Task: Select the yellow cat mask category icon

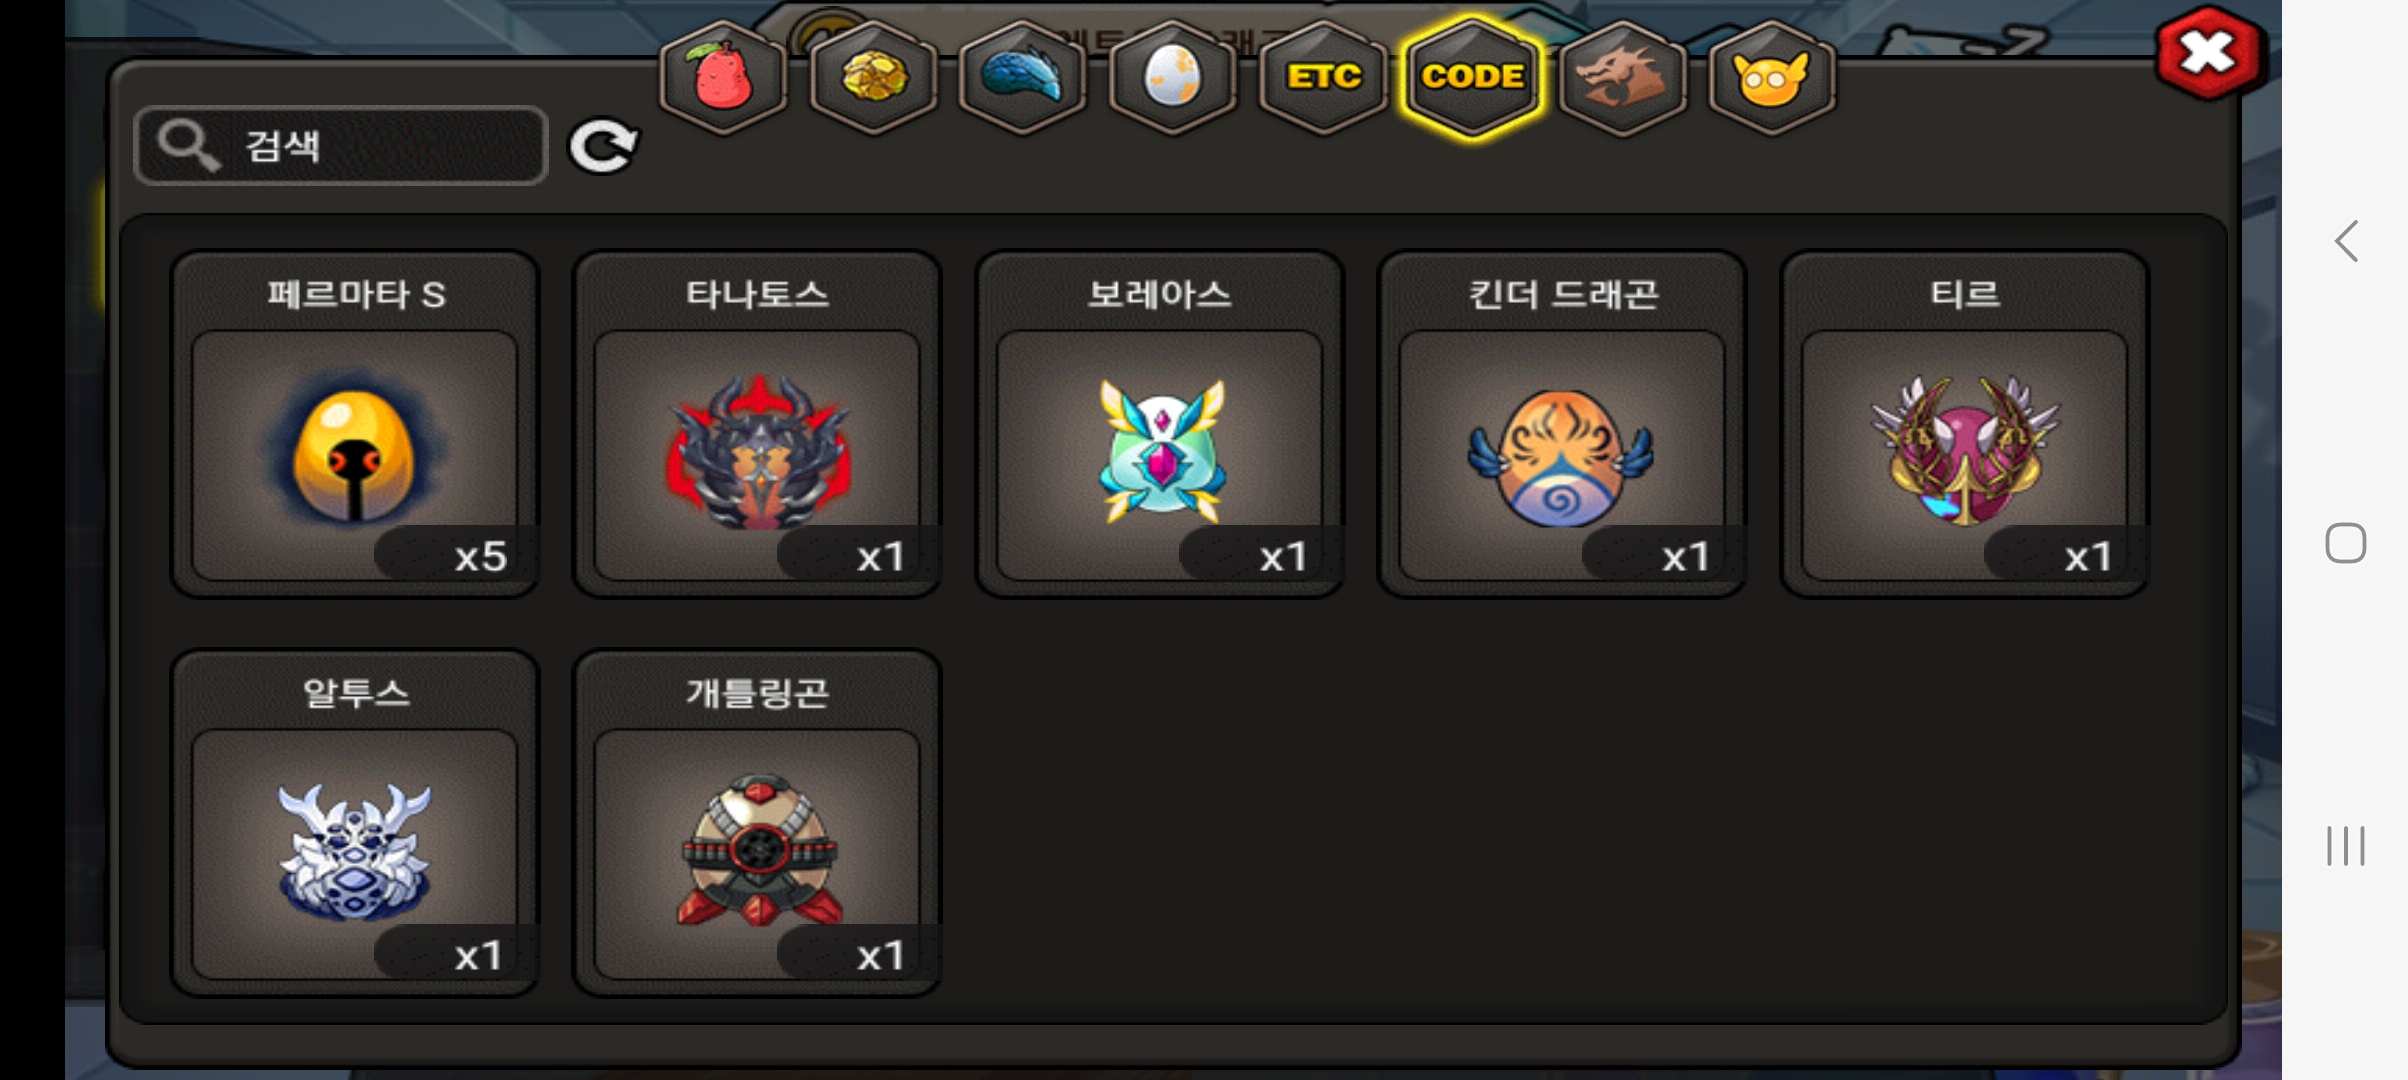Action: click(x=1771, y=78)
